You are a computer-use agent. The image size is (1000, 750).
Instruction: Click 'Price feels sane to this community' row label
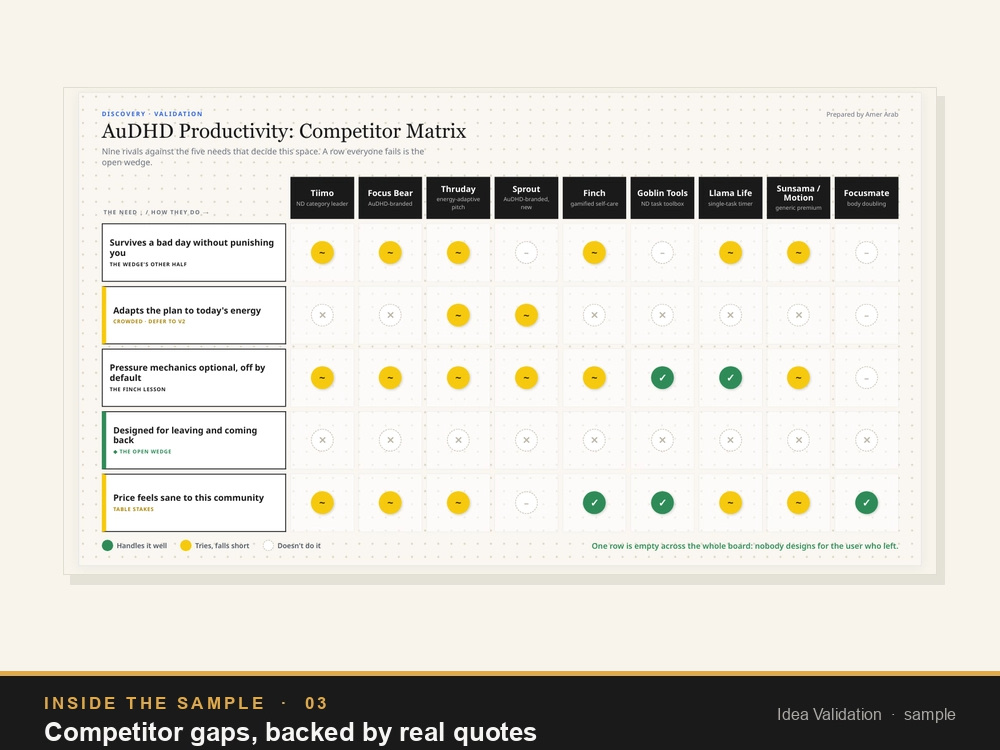(x=194, y=503)
